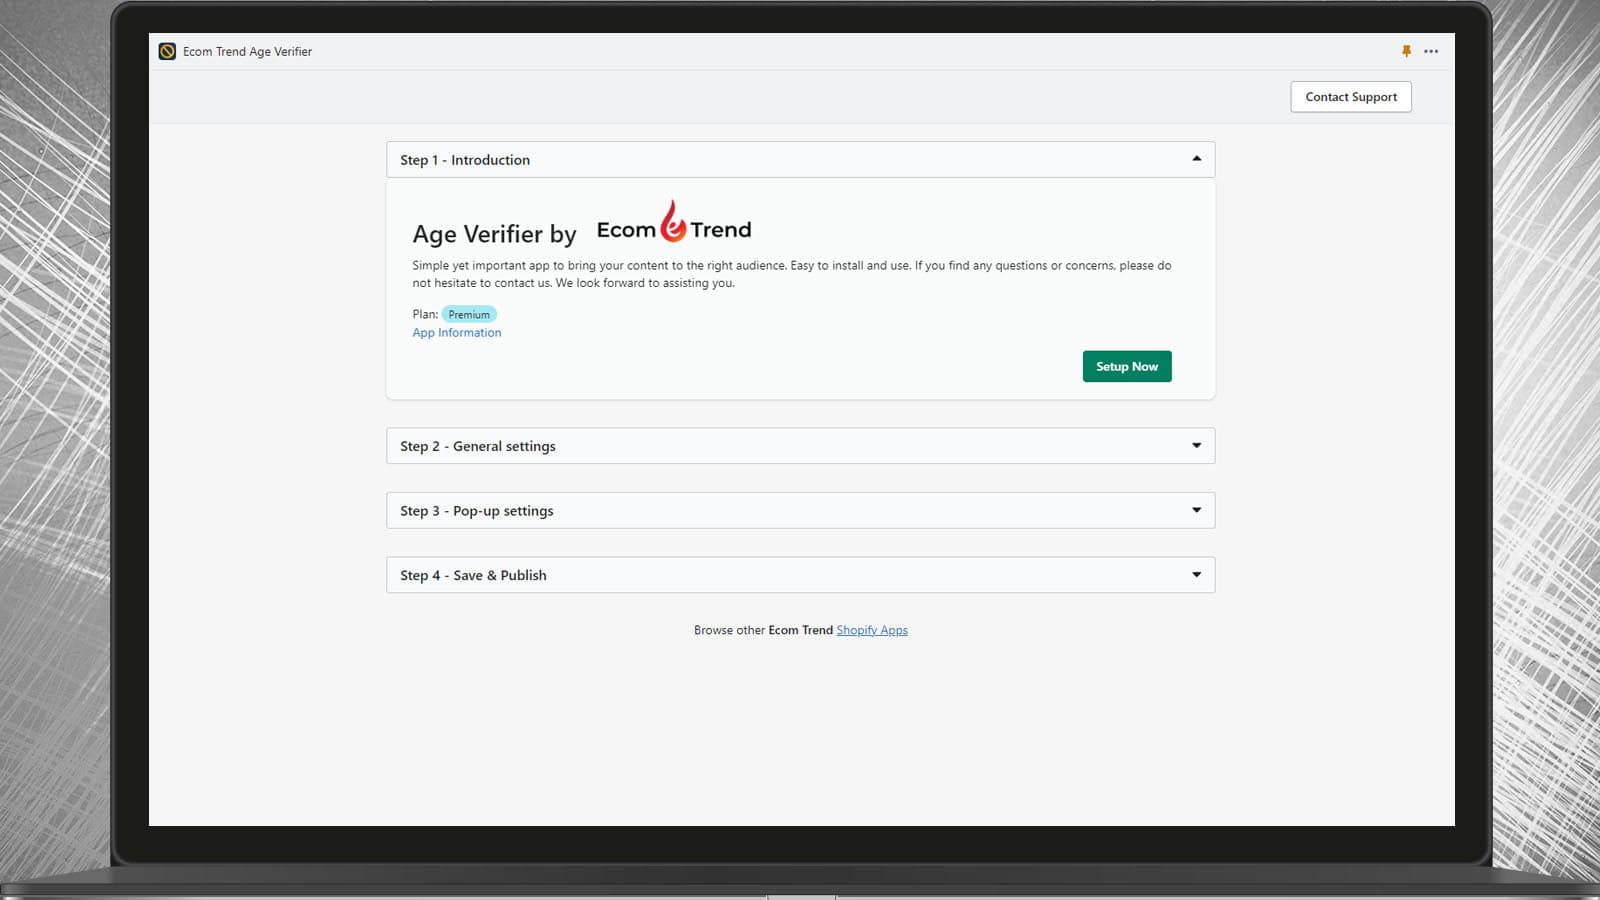Click the Ecom Trend Age Verifier app icon
The image size is (1600, 900).
coord(166,51)
